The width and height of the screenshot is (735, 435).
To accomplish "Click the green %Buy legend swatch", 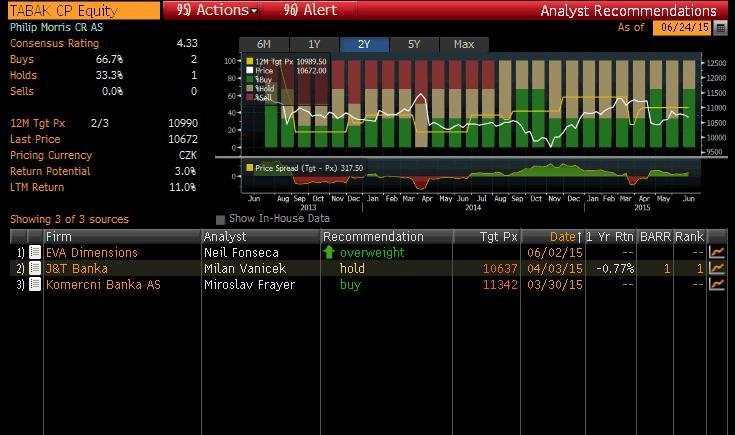I will (250, 79).
